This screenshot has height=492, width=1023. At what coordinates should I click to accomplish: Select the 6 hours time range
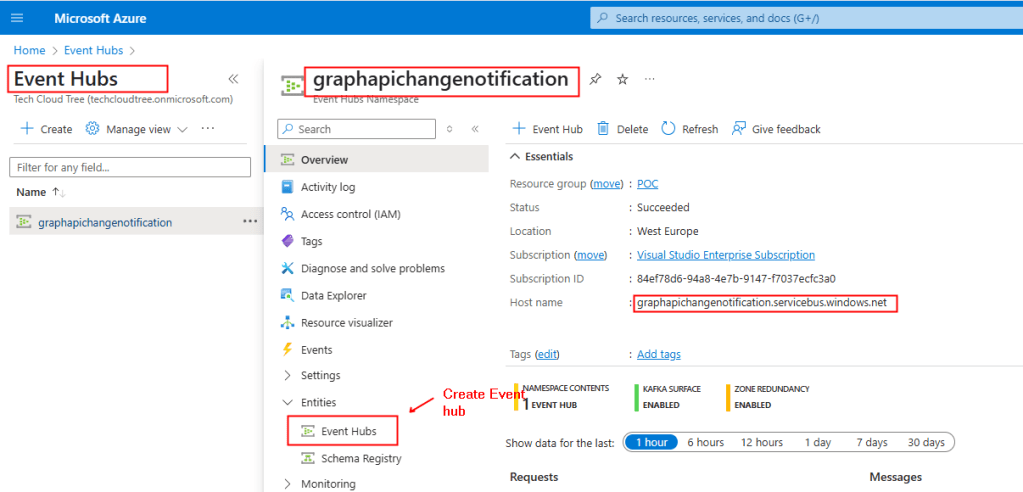click(704, 442)
